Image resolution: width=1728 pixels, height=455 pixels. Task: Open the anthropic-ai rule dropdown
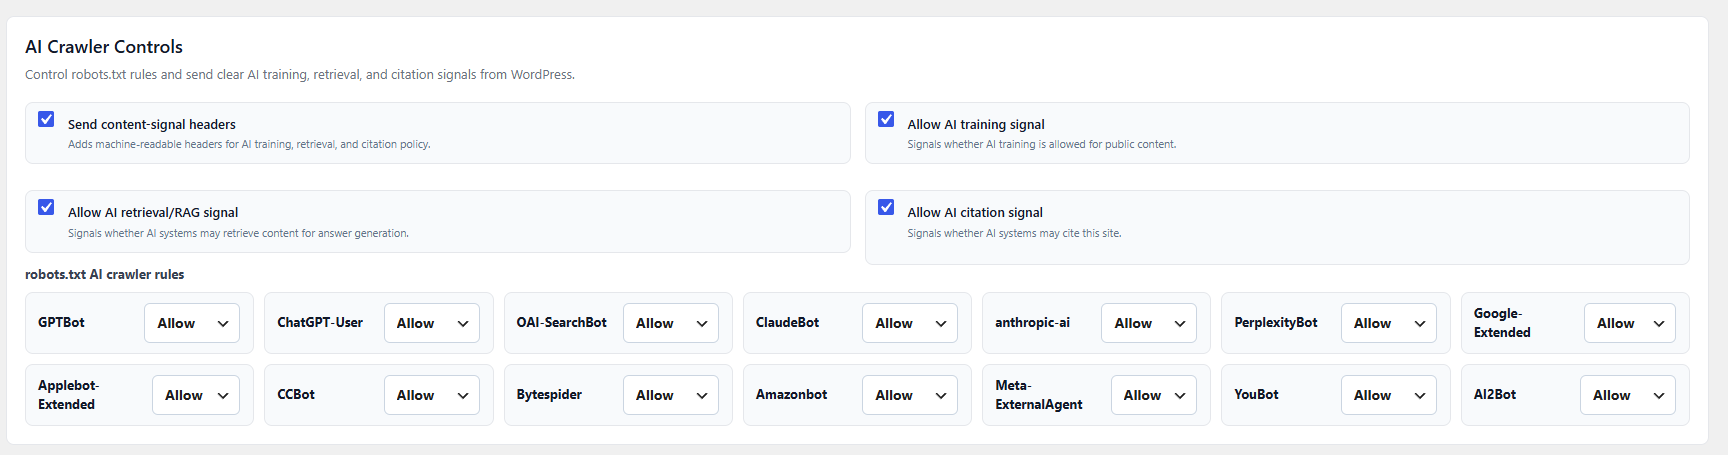tap(1149, 323)
